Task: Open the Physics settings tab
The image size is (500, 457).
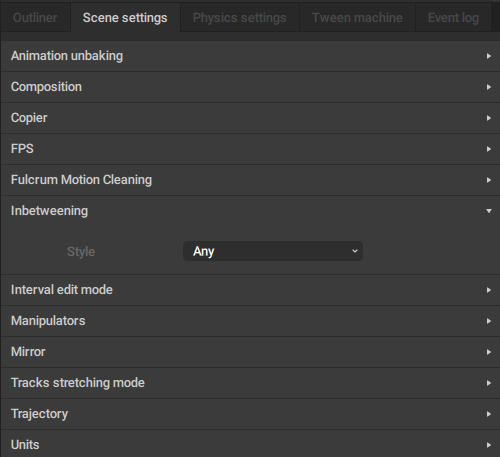Action: click(239, 18)
